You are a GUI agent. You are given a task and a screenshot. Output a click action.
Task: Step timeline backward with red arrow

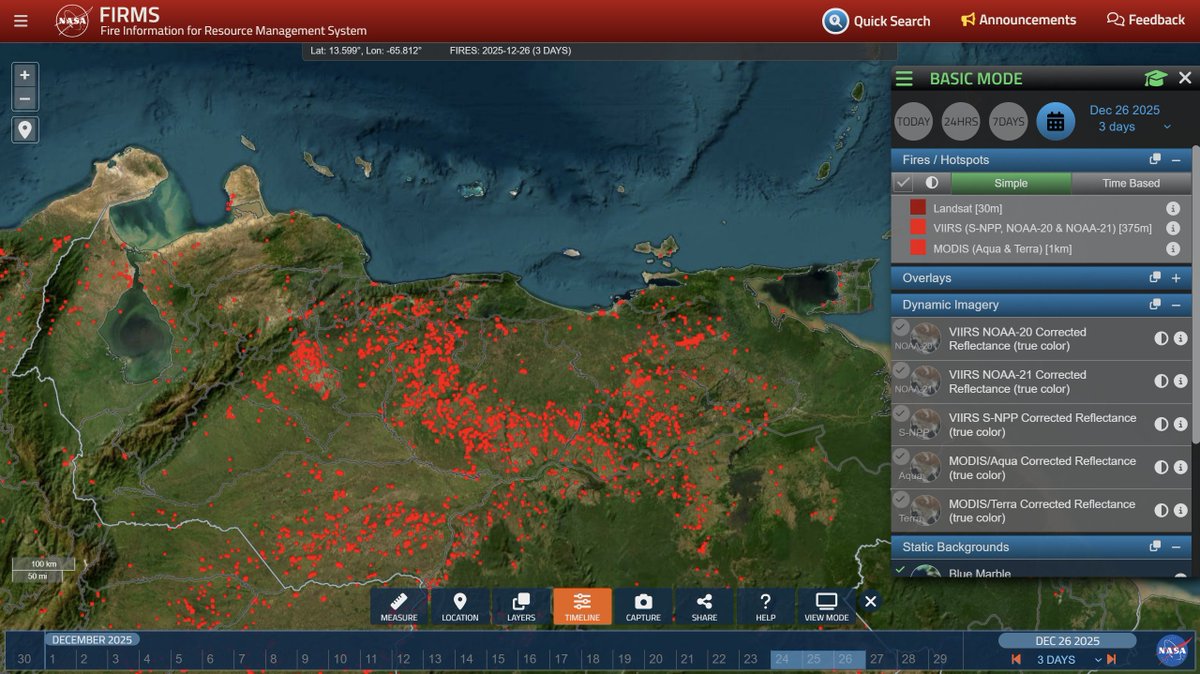click(1016, 660)
